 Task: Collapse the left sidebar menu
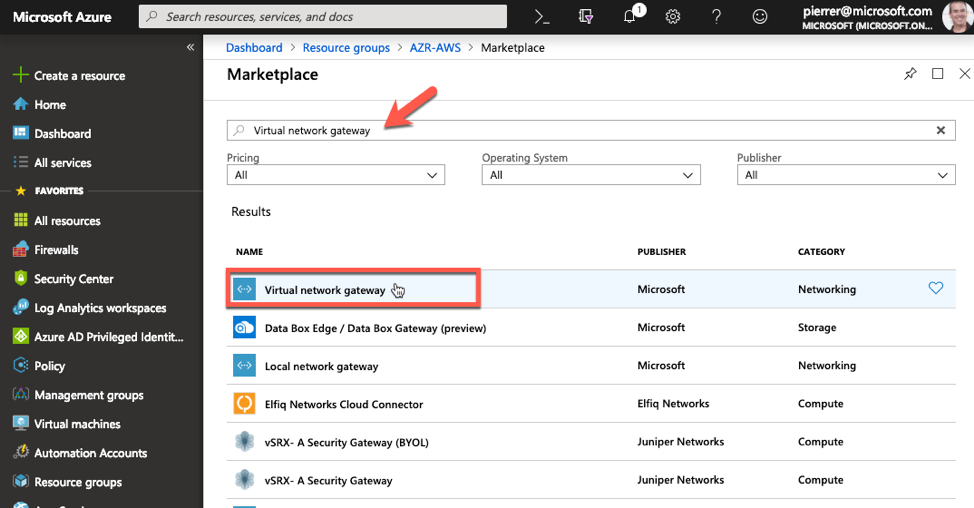[x=190, y=47]
